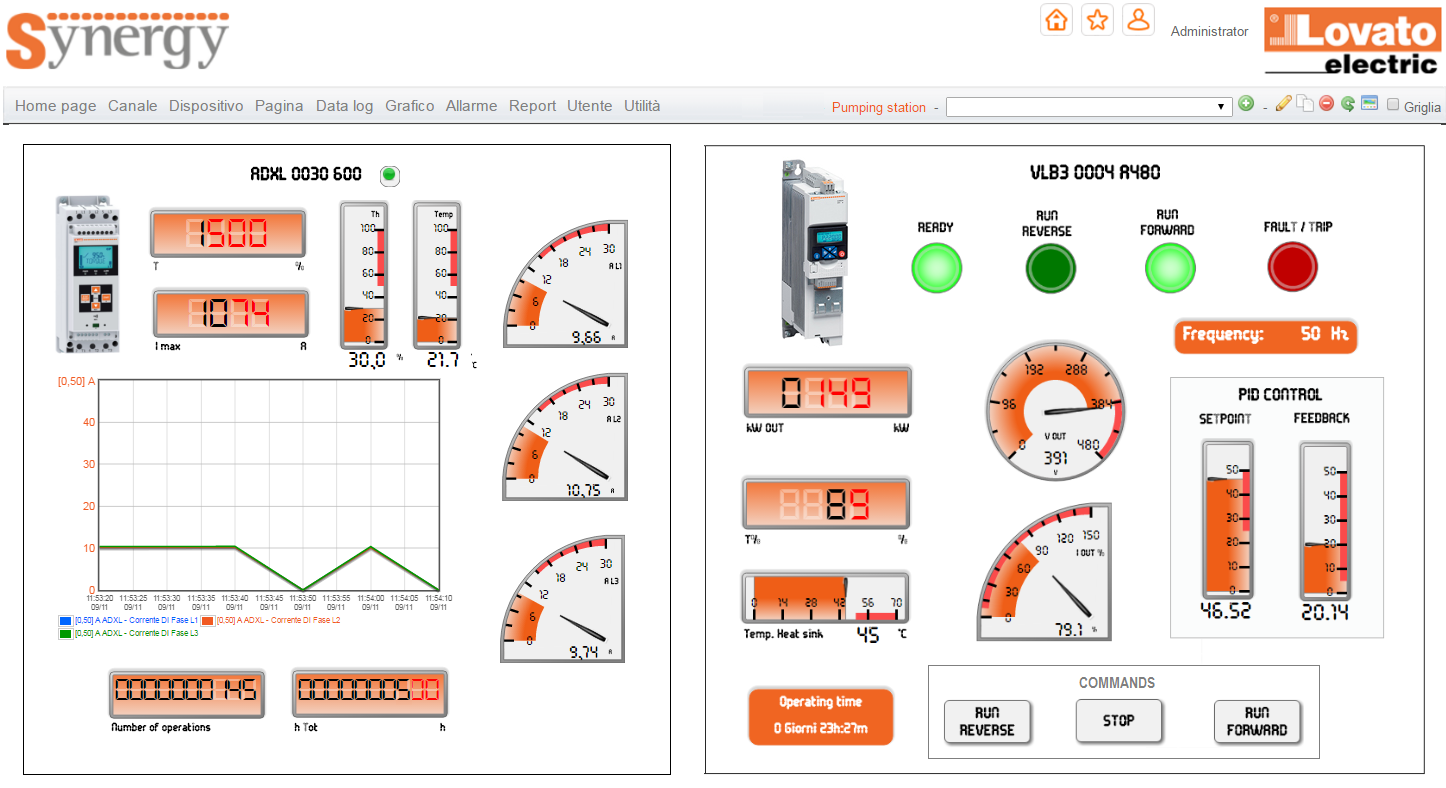Open the Canale menu
This screenshot has height=788, width=1446.
[x=133, y=106]
